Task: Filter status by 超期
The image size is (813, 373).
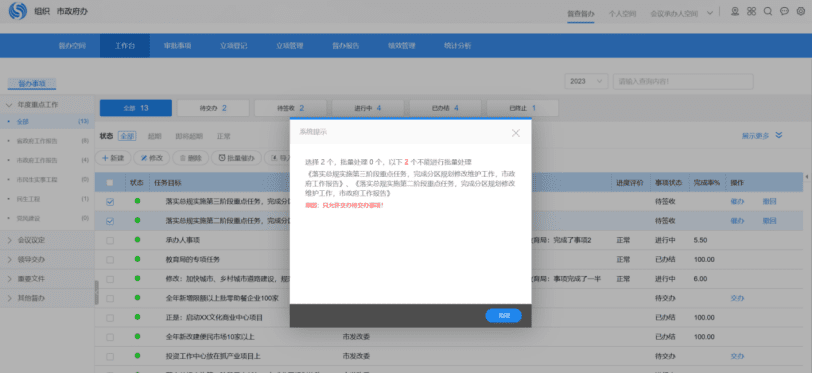Action: click(155, 136)
